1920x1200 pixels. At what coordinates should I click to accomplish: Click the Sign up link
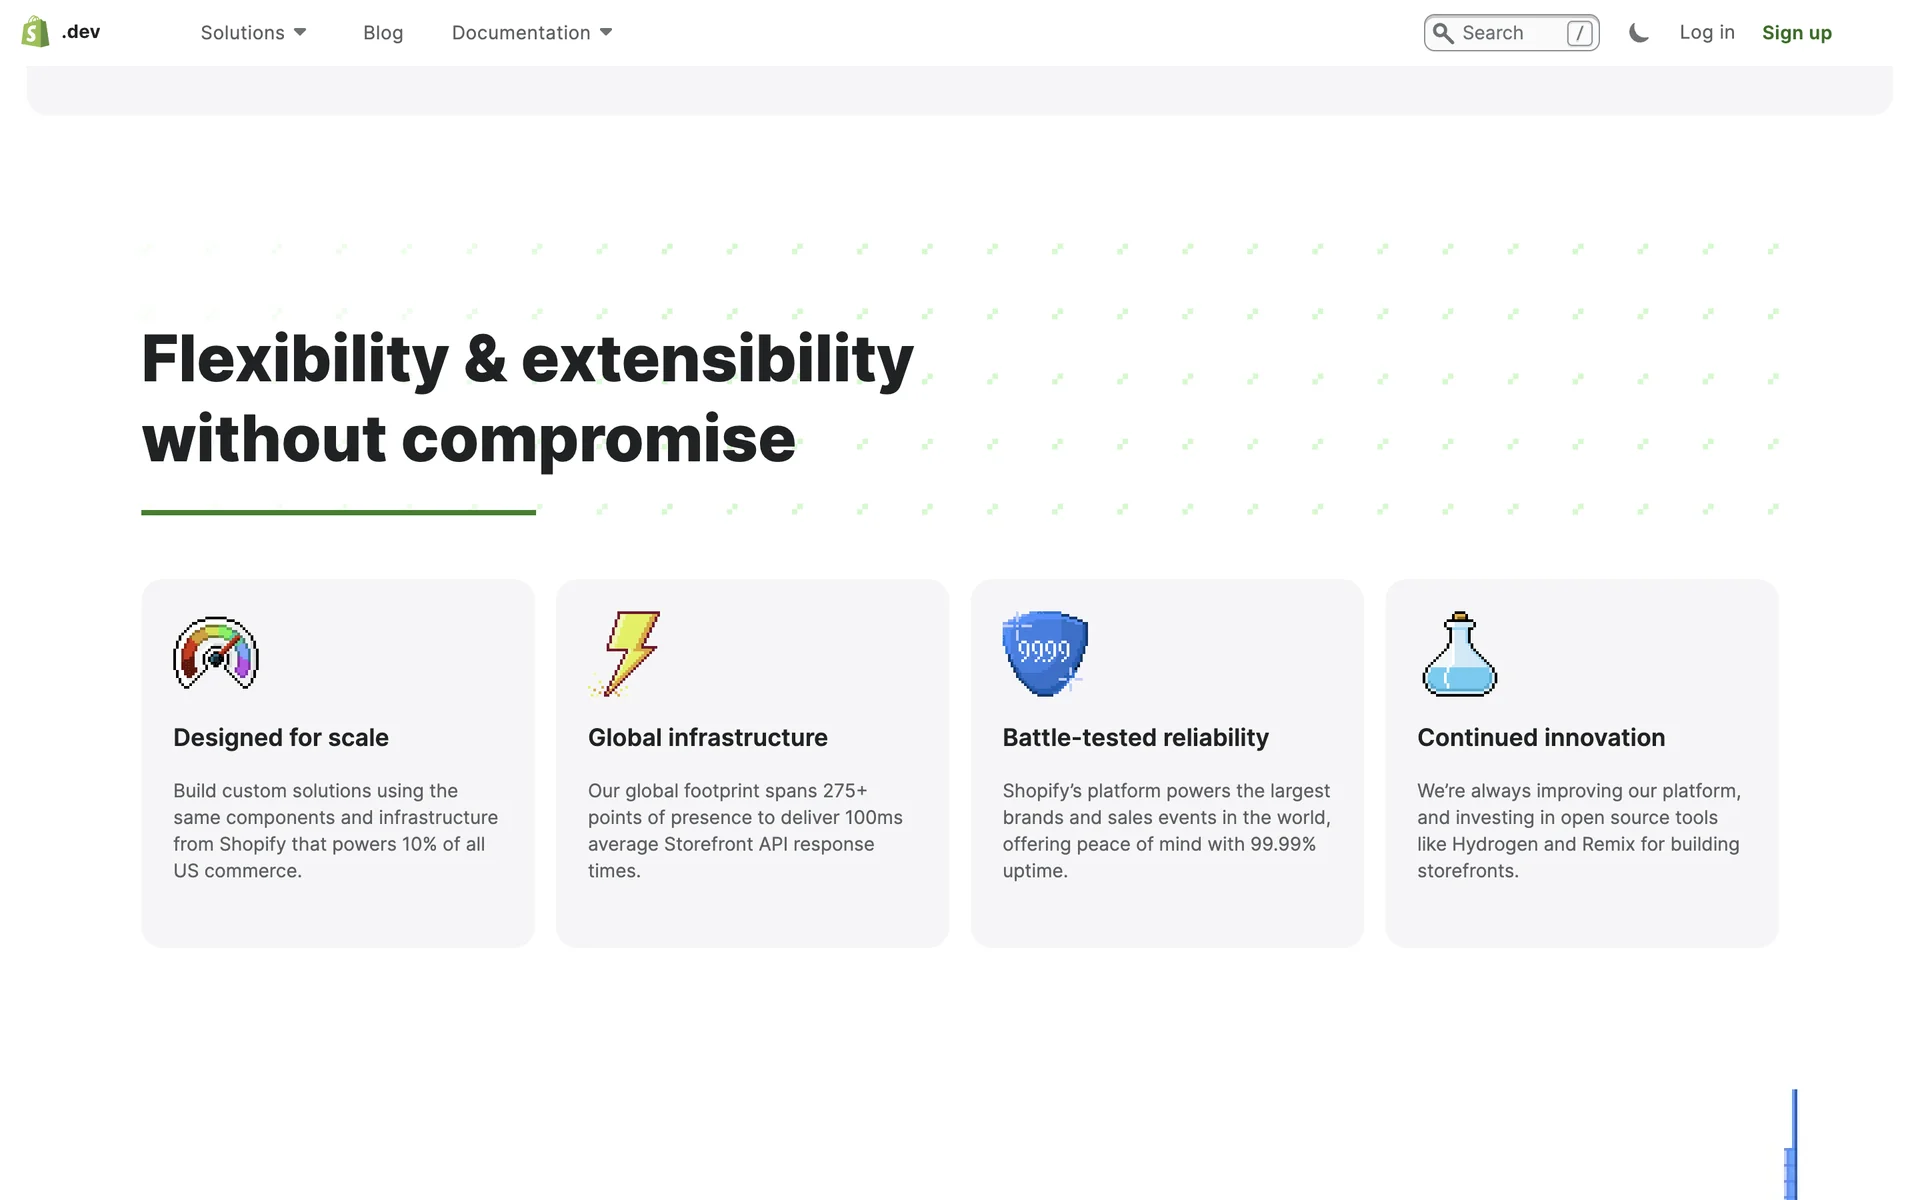point(1796,33)
